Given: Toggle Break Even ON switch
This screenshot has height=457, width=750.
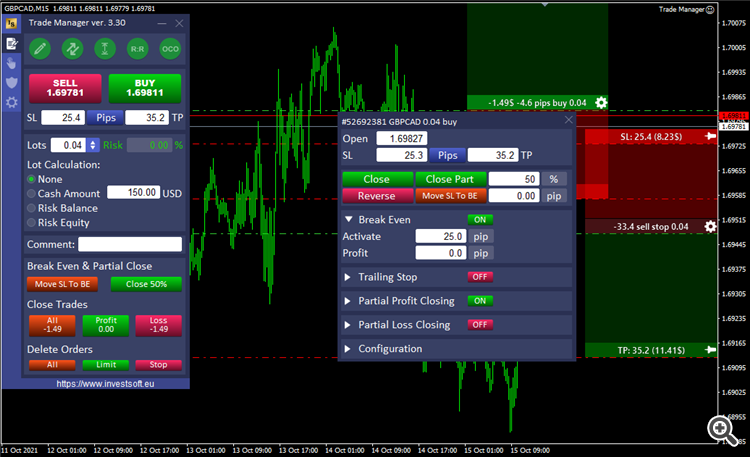Looking at the screenshot, I should (x=480, y=220).
